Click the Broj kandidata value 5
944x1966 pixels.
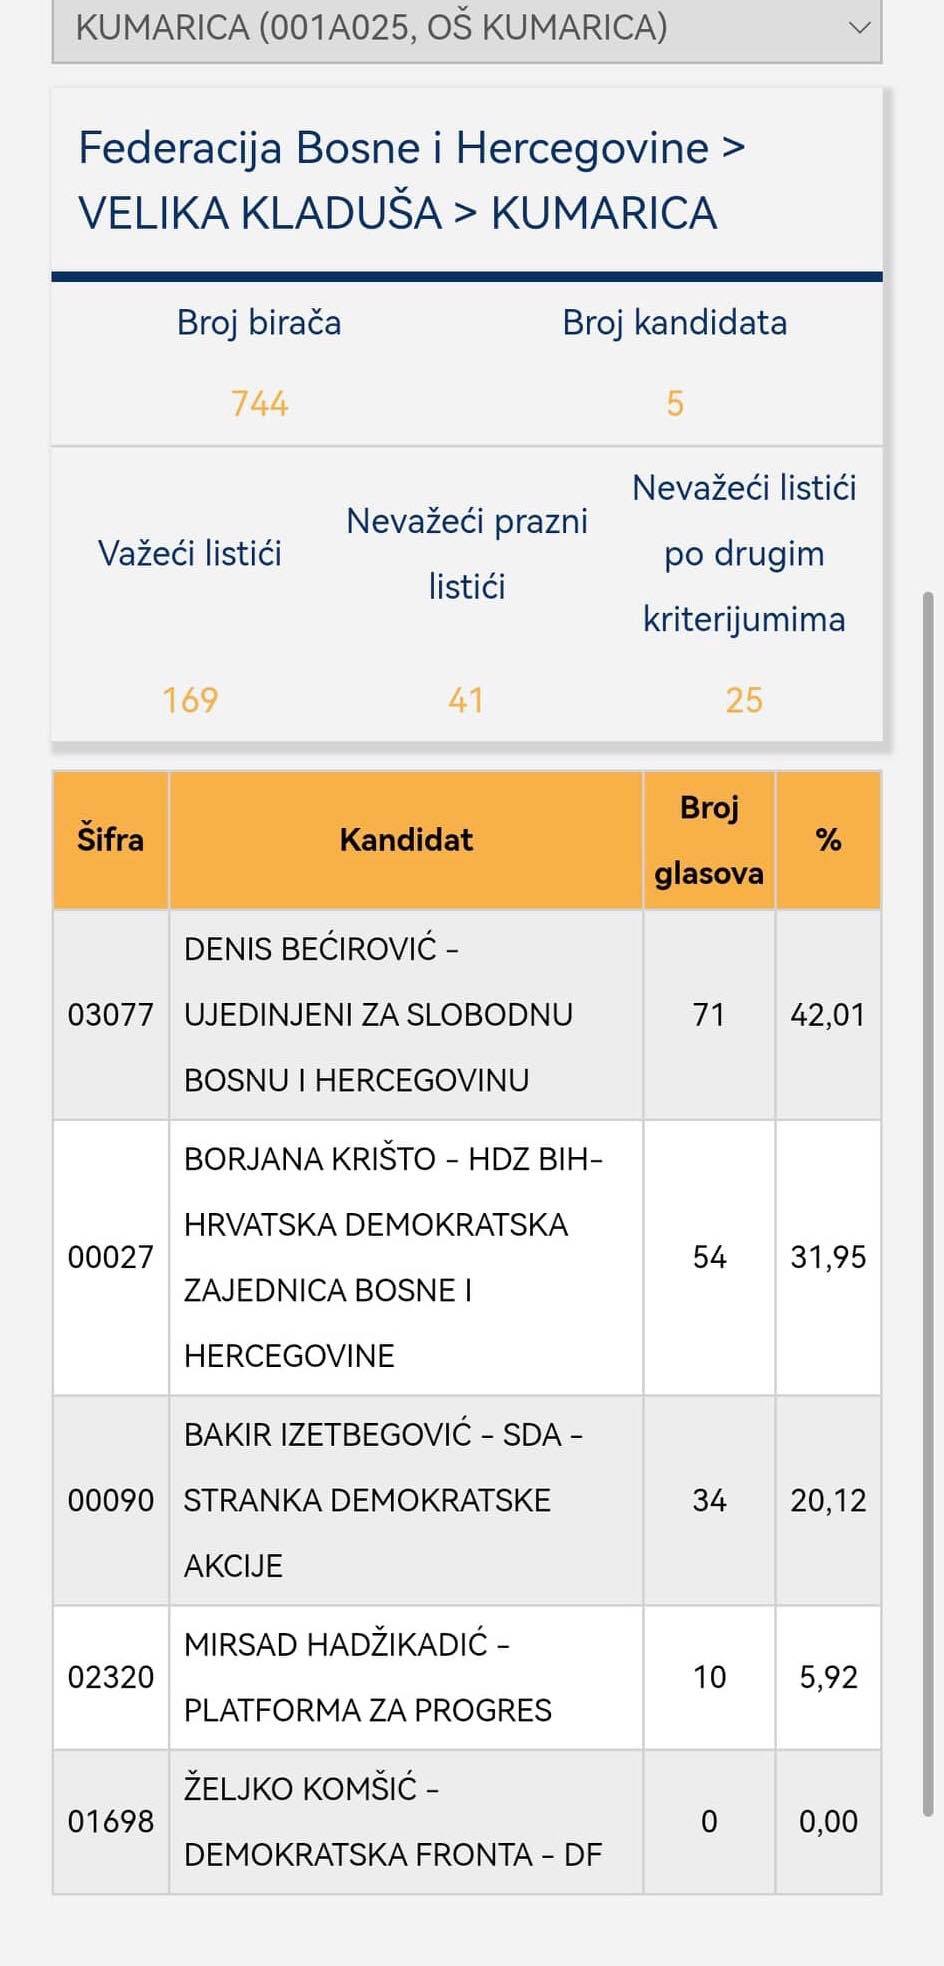pyautogui.click(x=675, y=404)
